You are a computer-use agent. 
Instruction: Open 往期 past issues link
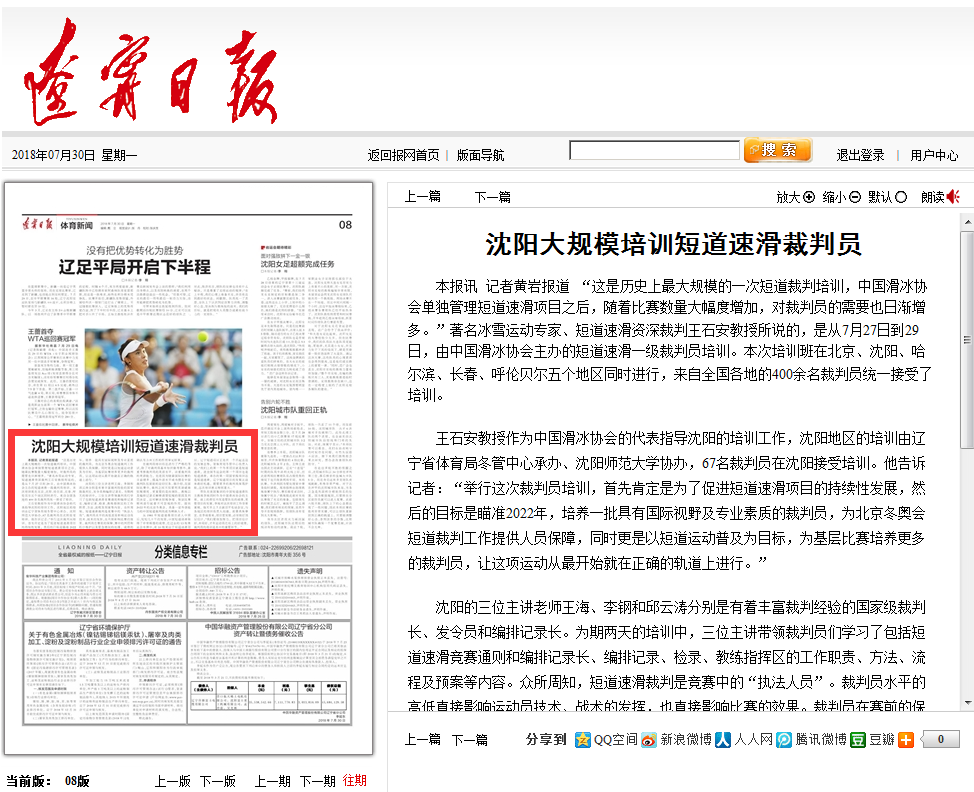point(355,781)
